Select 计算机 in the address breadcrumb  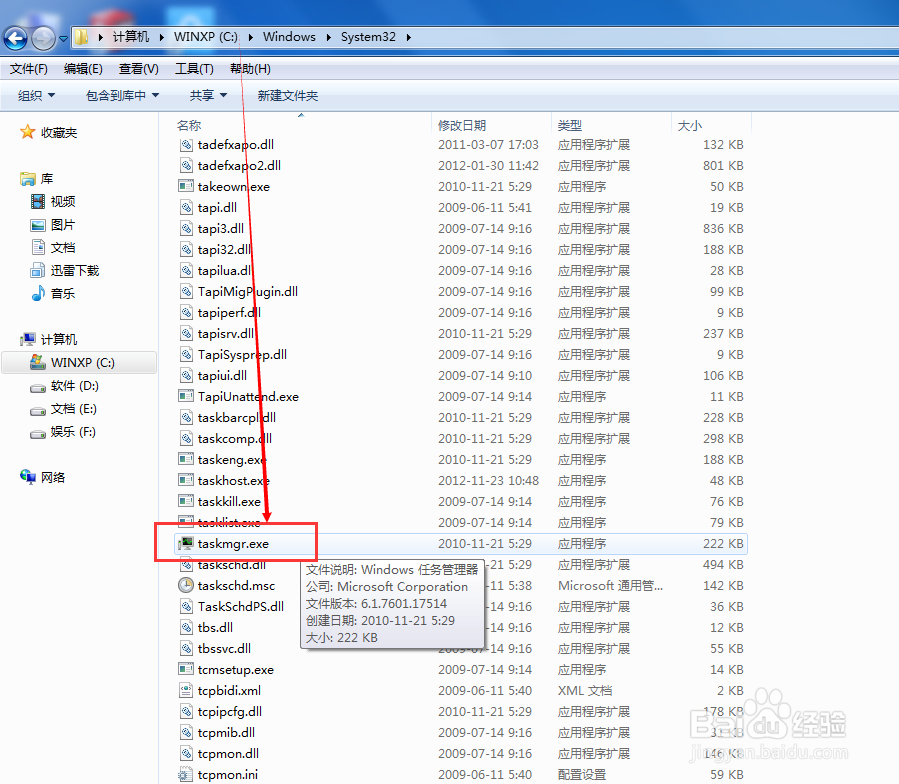pyautogui.click(x=131, y=37)
